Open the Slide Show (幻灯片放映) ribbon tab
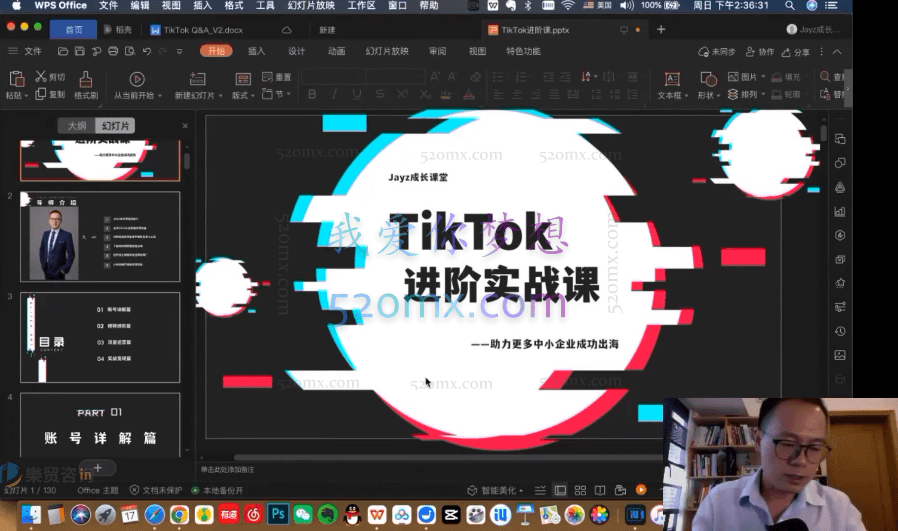 coord(387,51)
